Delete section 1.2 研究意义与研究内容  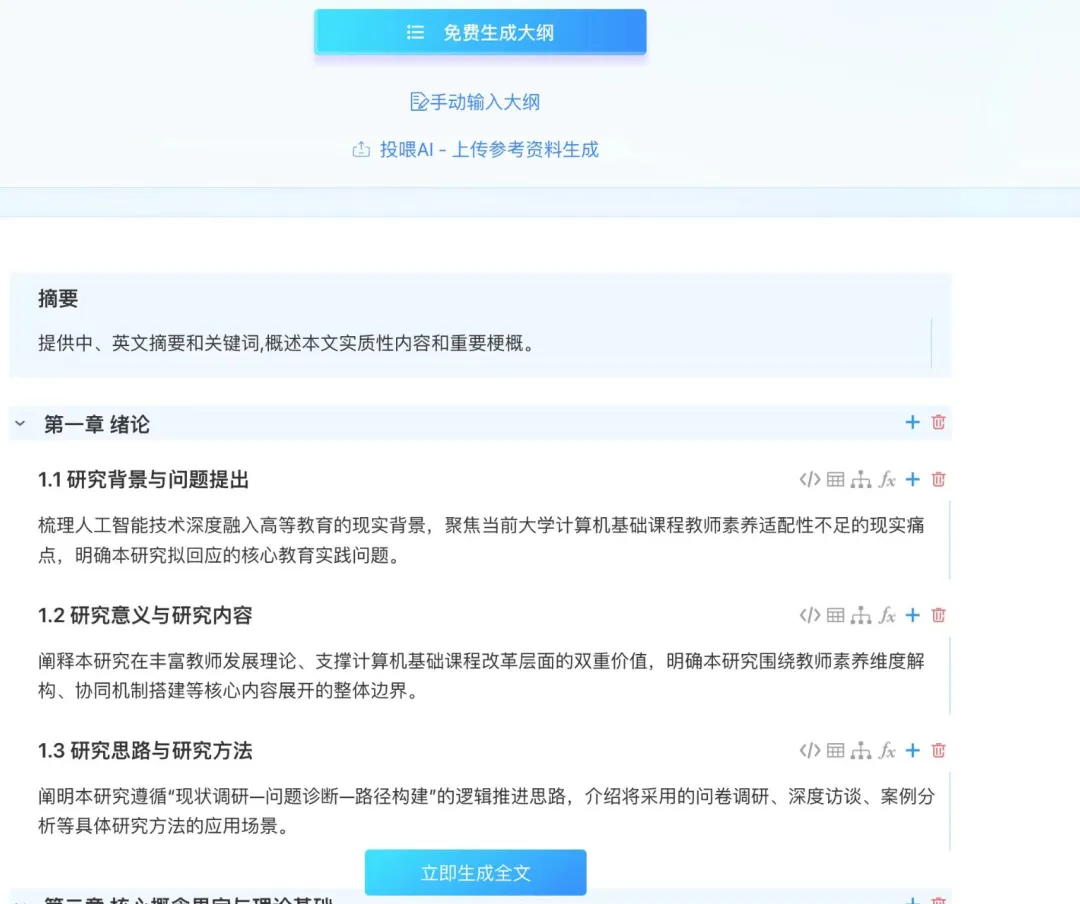[938, 615]
